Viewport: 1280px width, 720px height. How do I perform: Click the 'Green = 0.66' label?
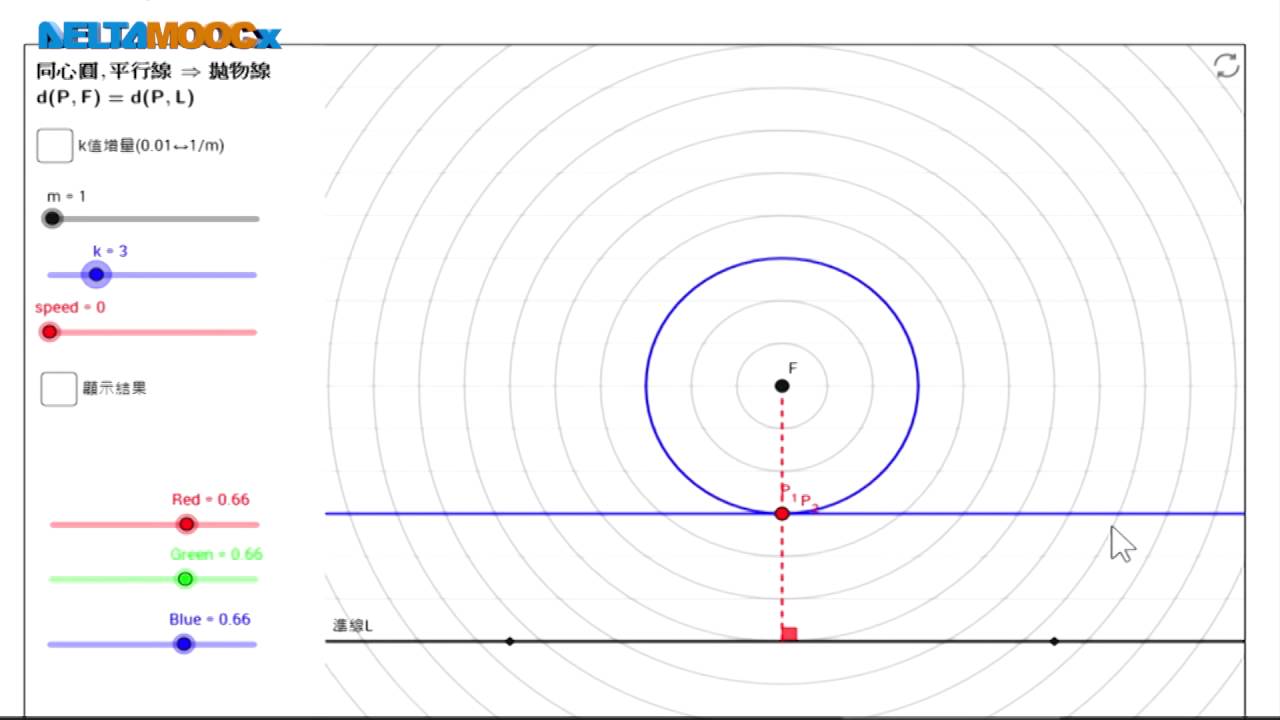[x=216, y=554]
